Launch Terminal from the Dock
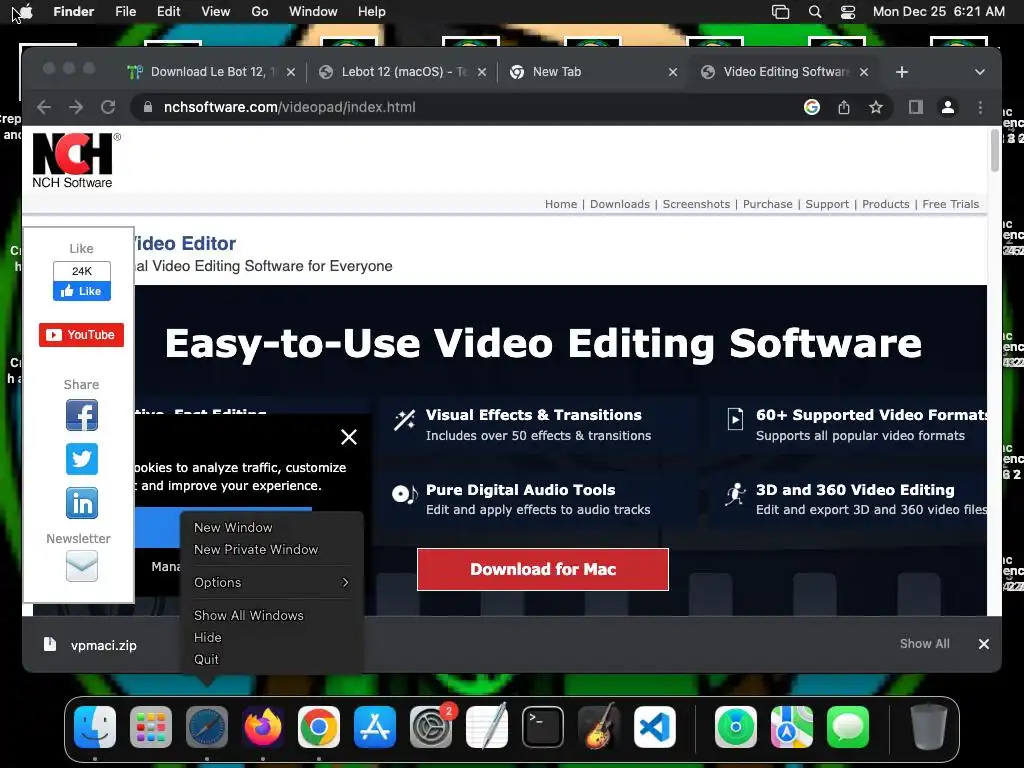1024x768 pixels. point(543,727)
